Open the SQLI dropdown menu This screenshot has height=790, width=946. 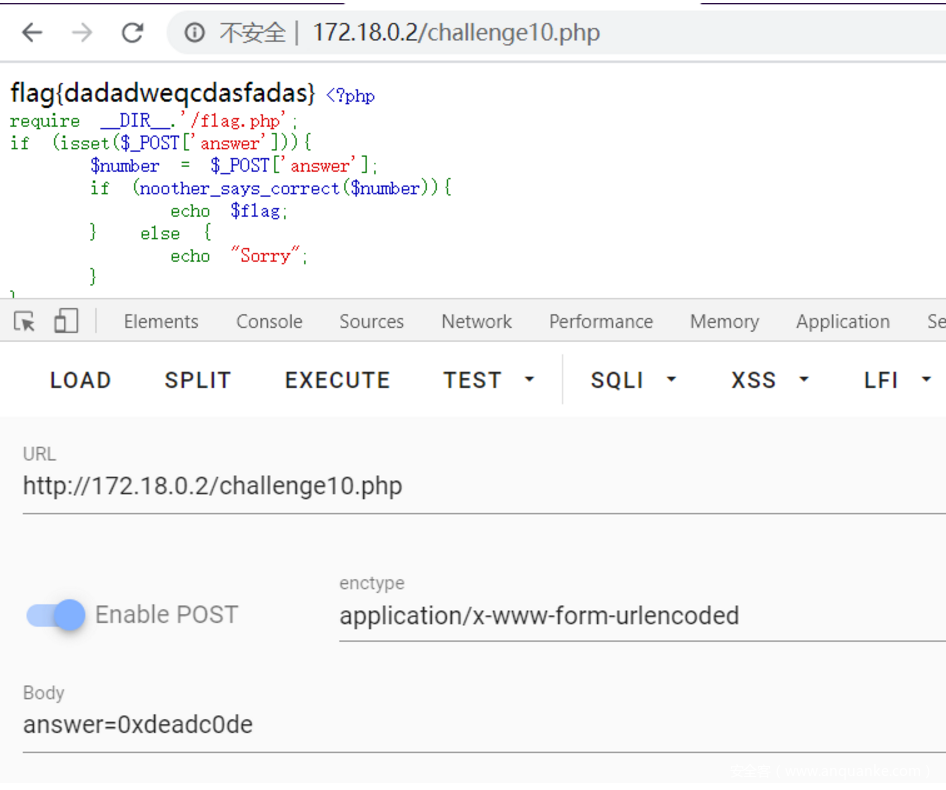[x=633, y=380]
